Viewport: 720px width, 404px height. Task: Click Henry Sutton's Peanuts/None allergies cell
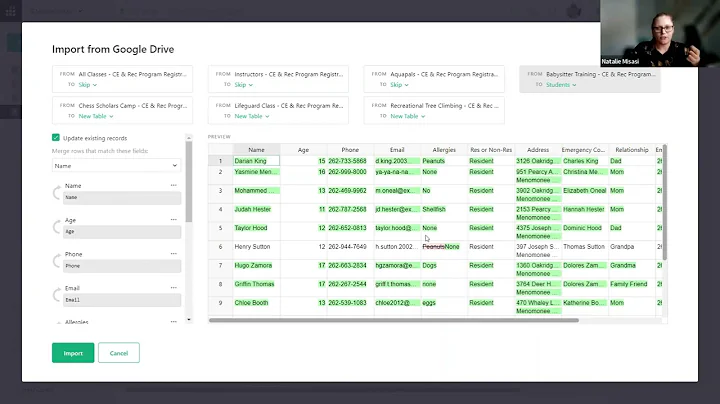444,250
